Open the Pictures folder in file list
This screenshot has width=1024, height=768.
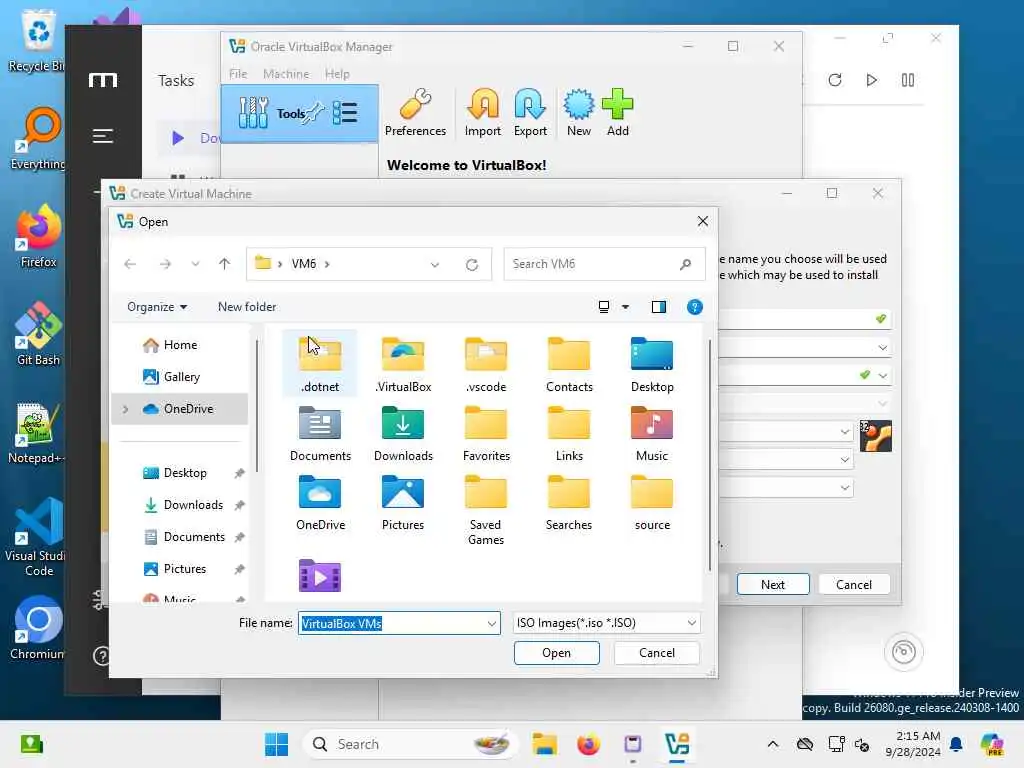[x=403, y=503]
